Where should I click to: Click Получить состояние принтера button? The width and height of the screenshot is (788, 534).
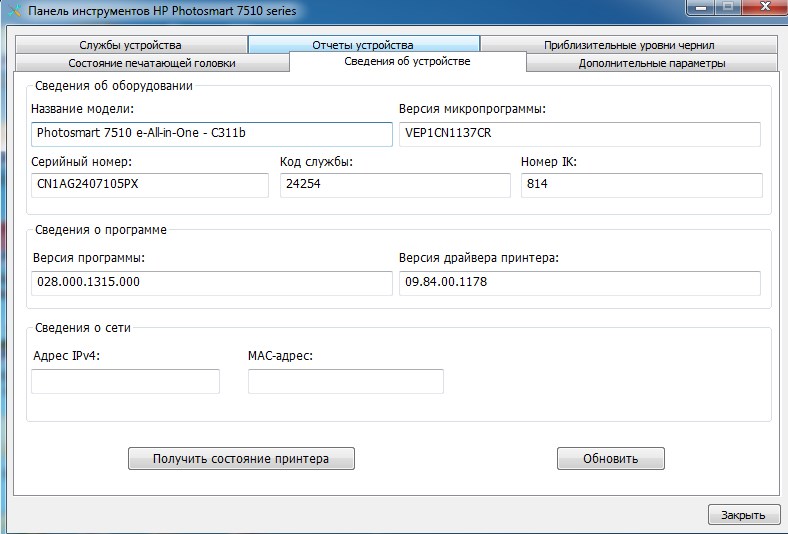(x=241, y=459)
